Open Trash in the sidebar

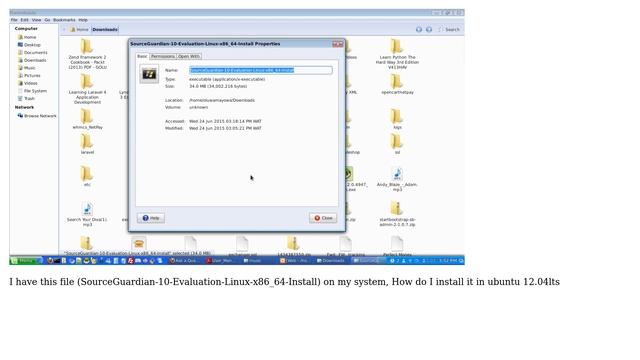pos(26,99)
